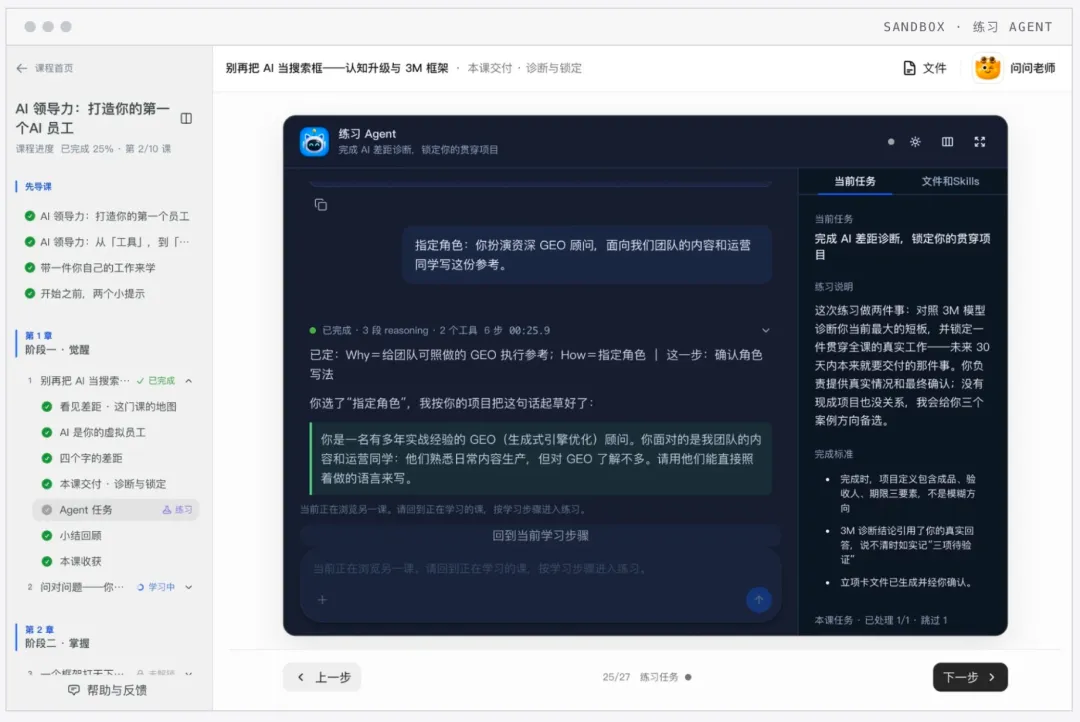Switch to the 文件和Skills tab
The width and height of the screenshot is (1080, 722).
950,181
